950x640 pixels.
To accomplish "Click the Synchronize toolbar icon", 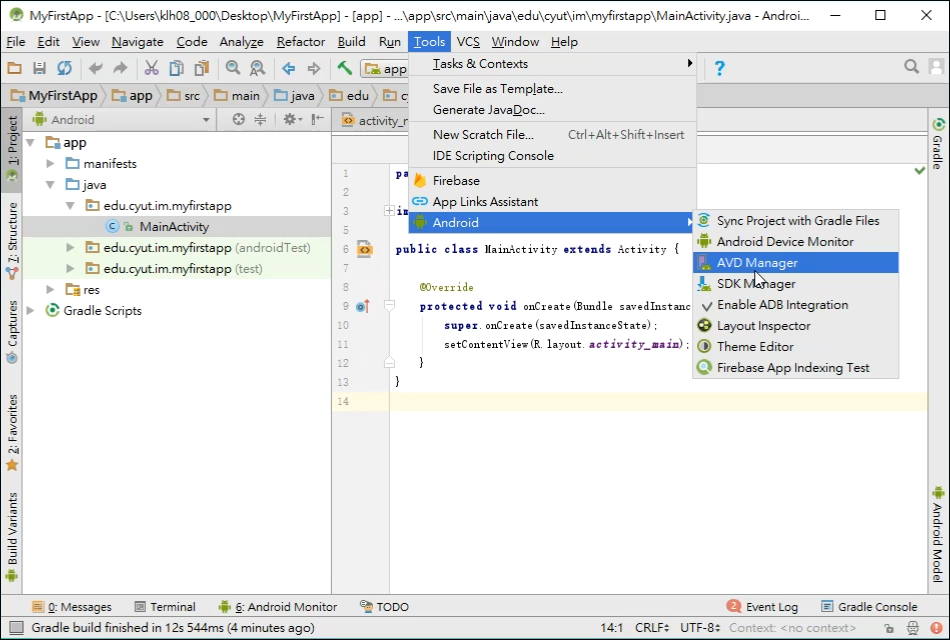I will pyautogui.click(x=64, y=68).
